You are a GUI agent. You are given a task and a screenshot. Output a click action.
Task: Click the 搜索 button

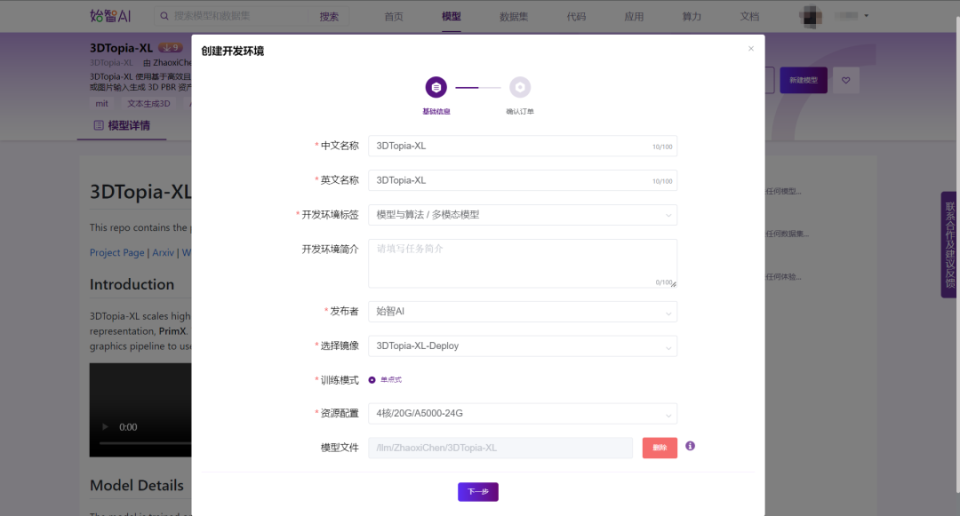click(329, 17)
